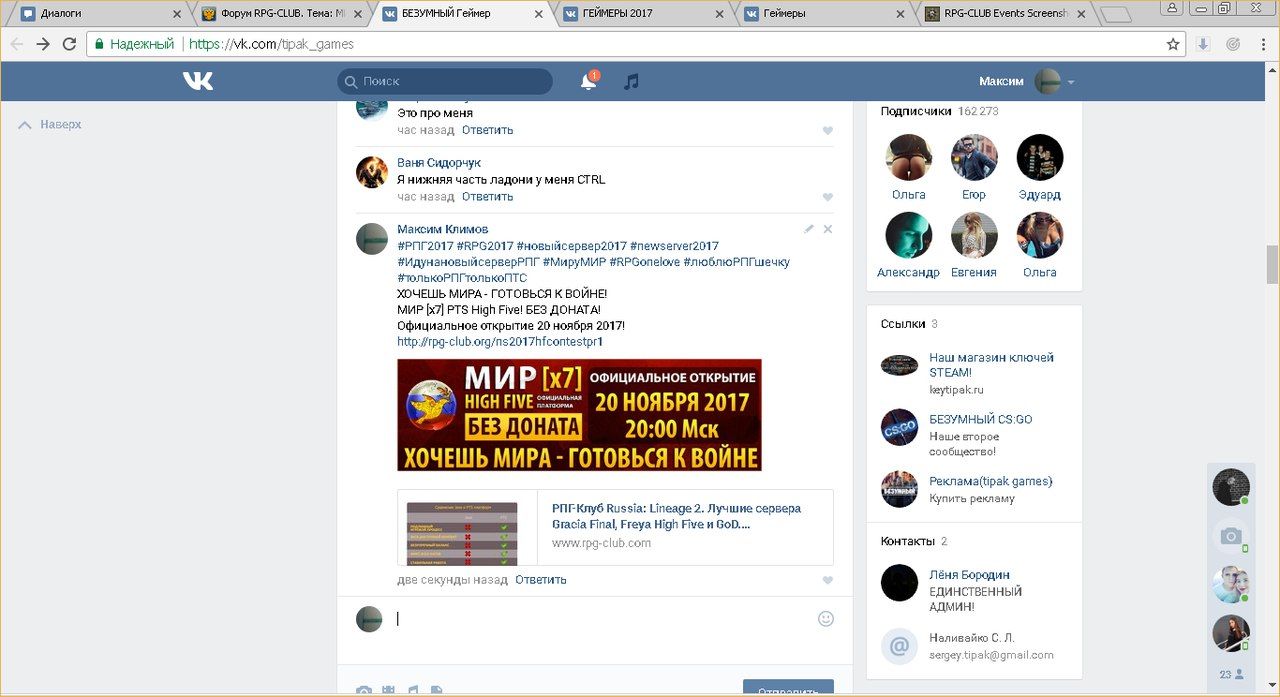Edit Максим Климов's comment with pencil icon
The width and height of the screenshot is (1280, 697).
[809, 229]
